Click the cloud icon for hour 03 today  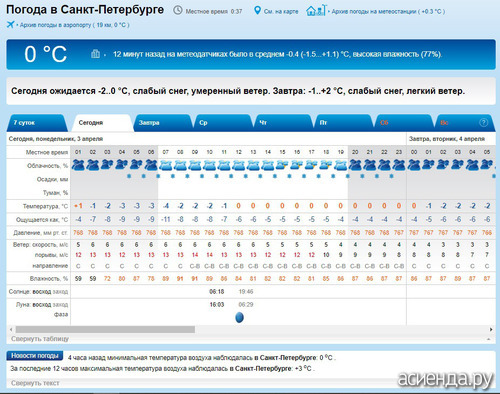click(107, 165)
